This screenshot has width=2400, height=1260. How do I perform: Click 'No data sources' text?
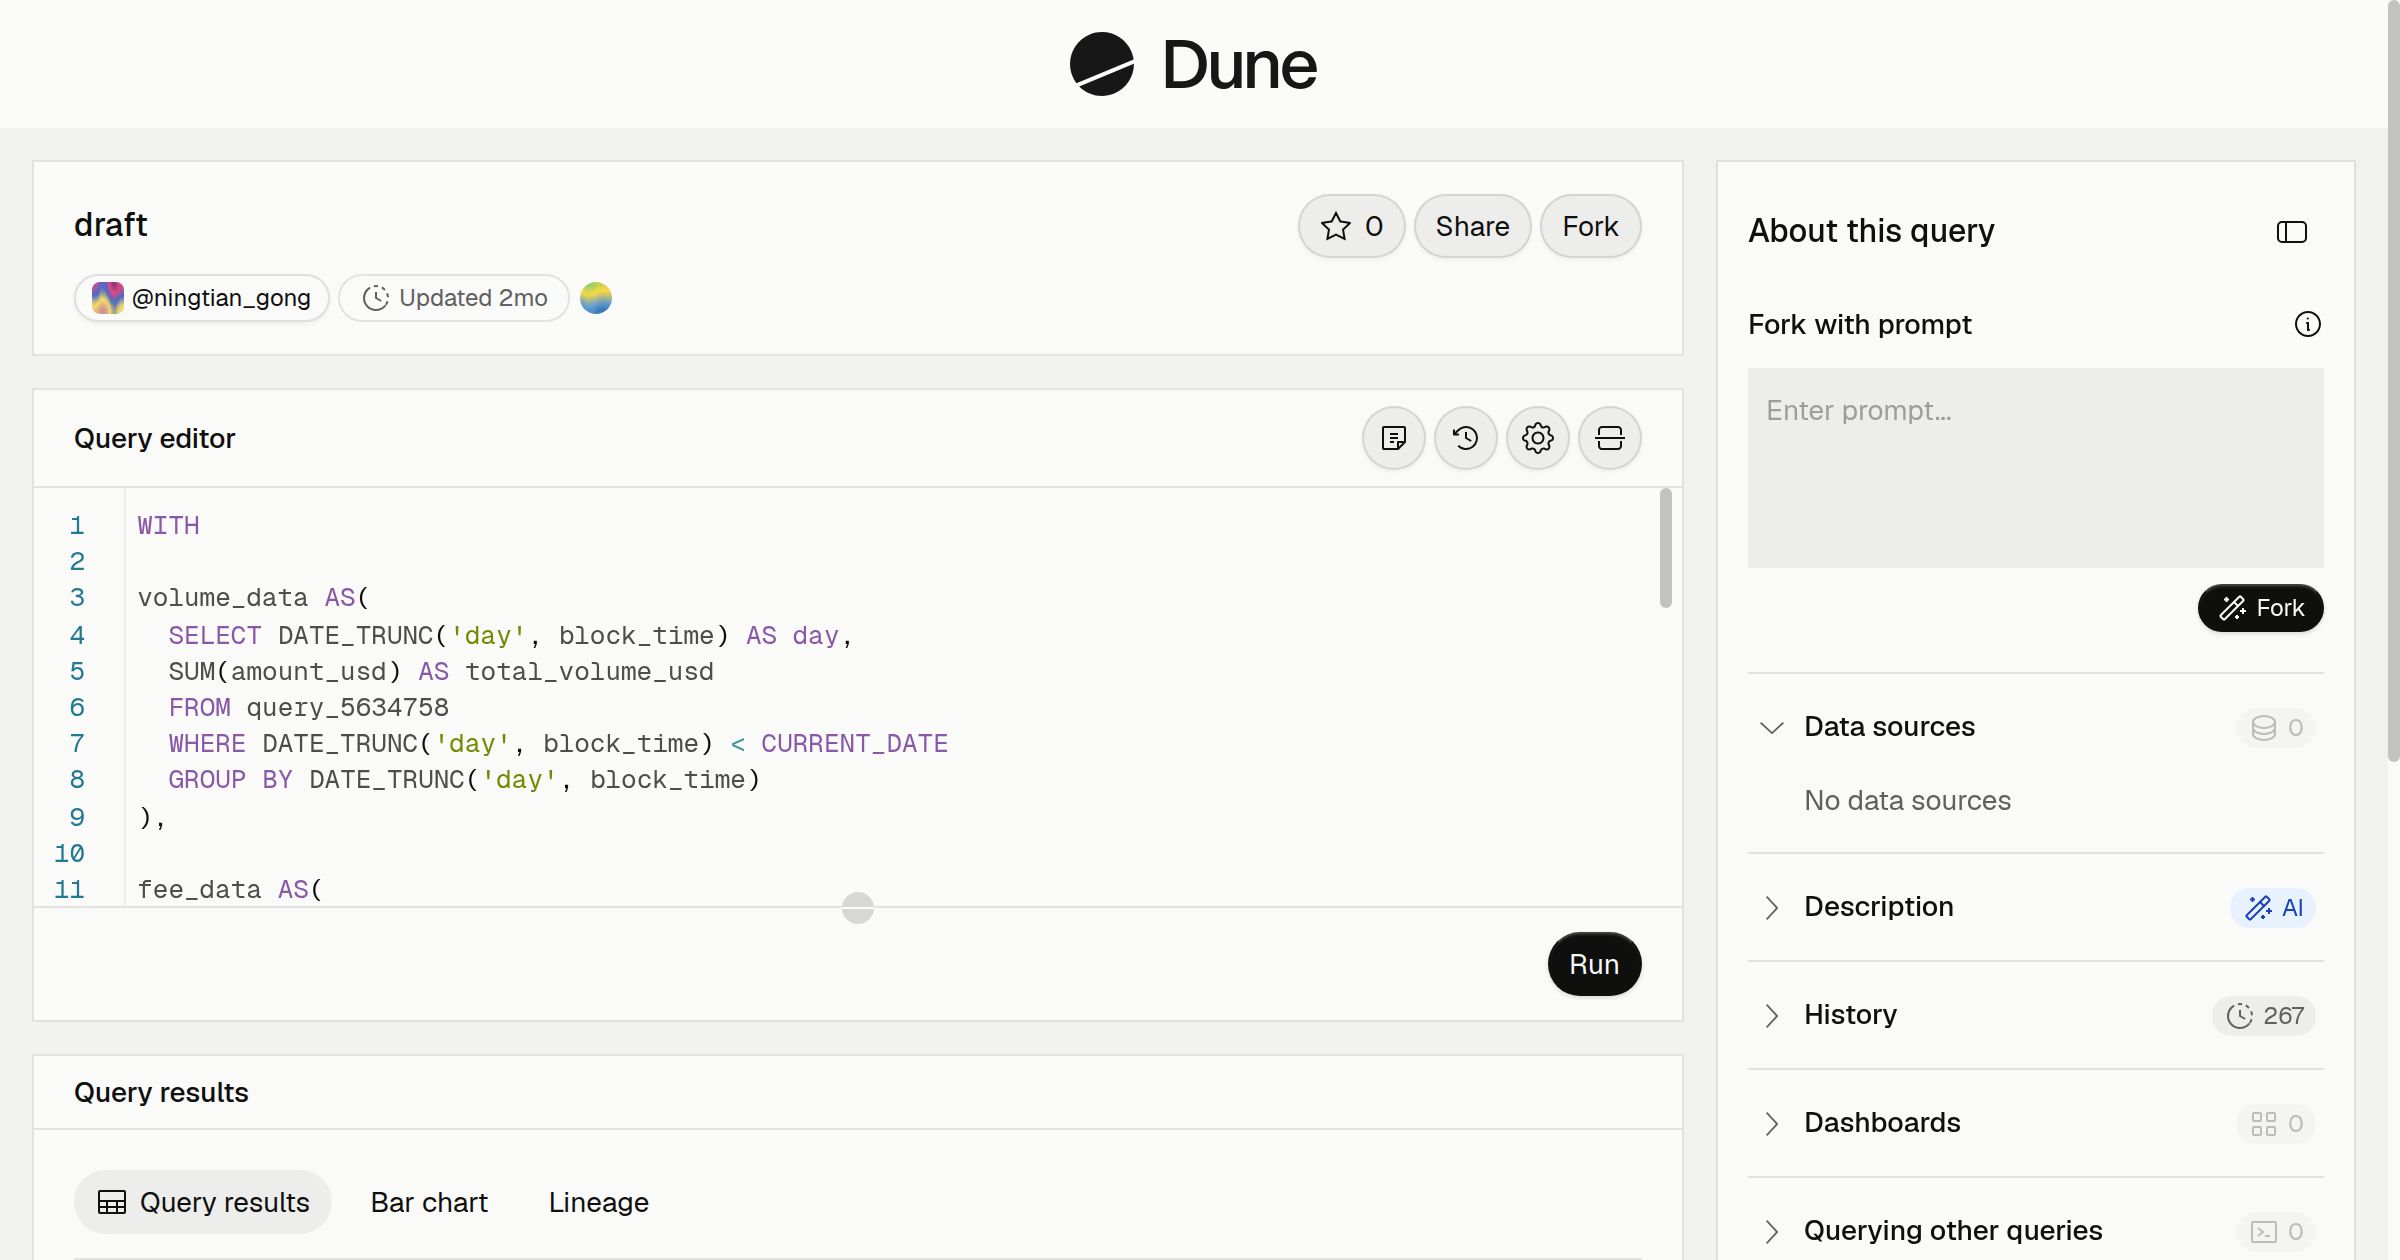(x=1907, y=800)
